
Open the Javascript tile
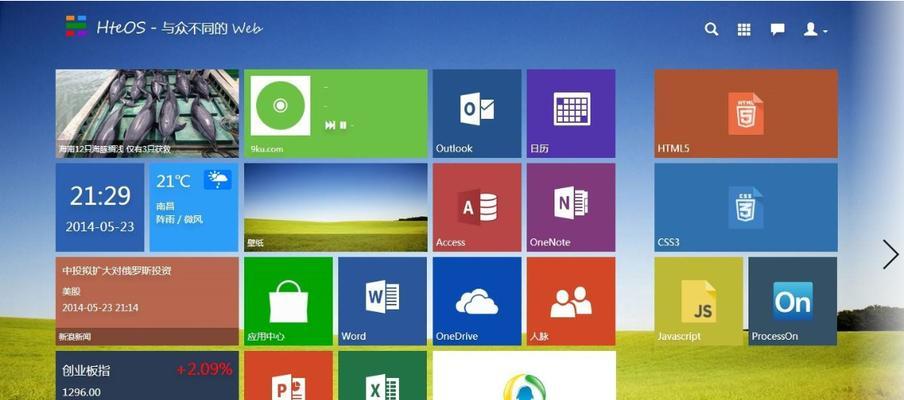tap(698, 301)
